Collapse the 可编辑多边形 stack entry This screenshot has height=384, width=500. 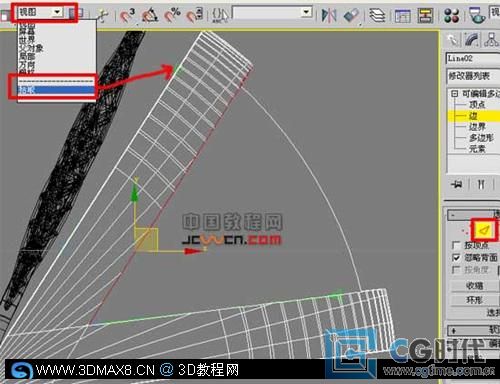(454, 94)
